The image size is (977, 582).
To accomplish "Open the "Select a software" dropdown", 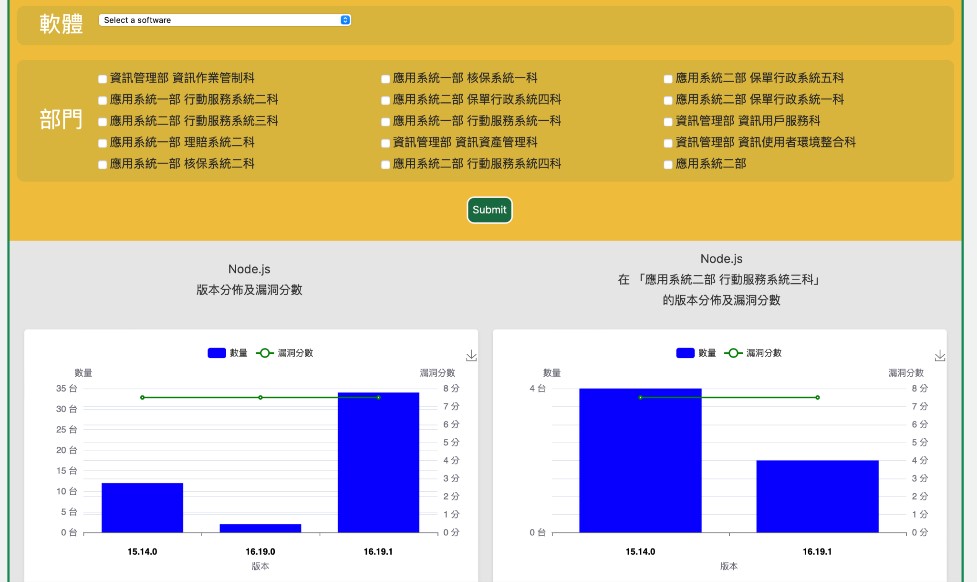I will coord(225,20).
